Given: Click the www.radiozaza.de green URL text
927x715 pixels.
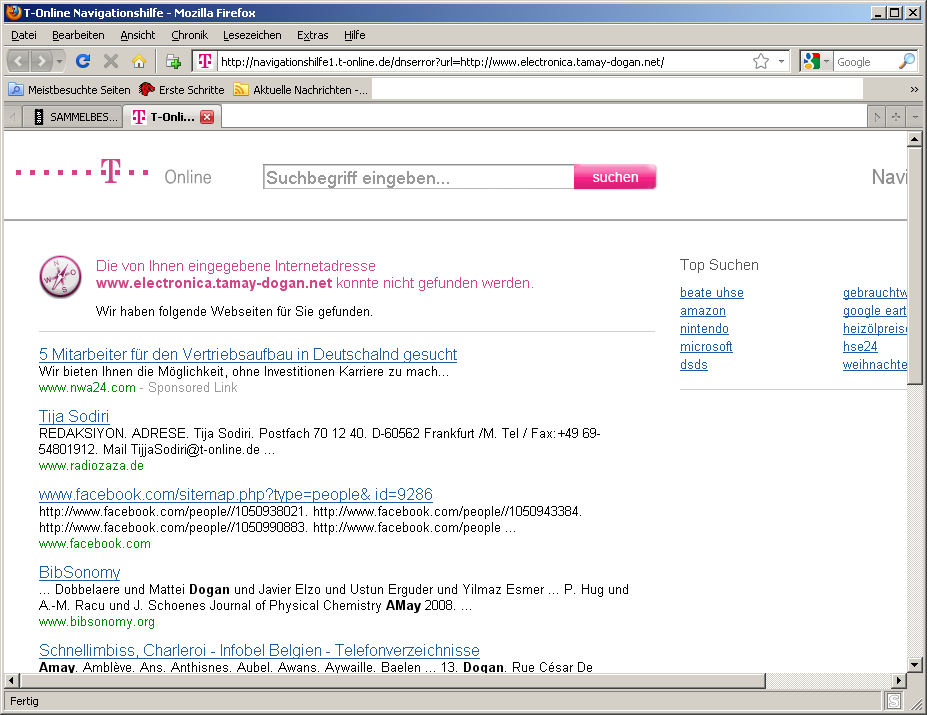Looking at the screenshot, I should pos(91,465).
